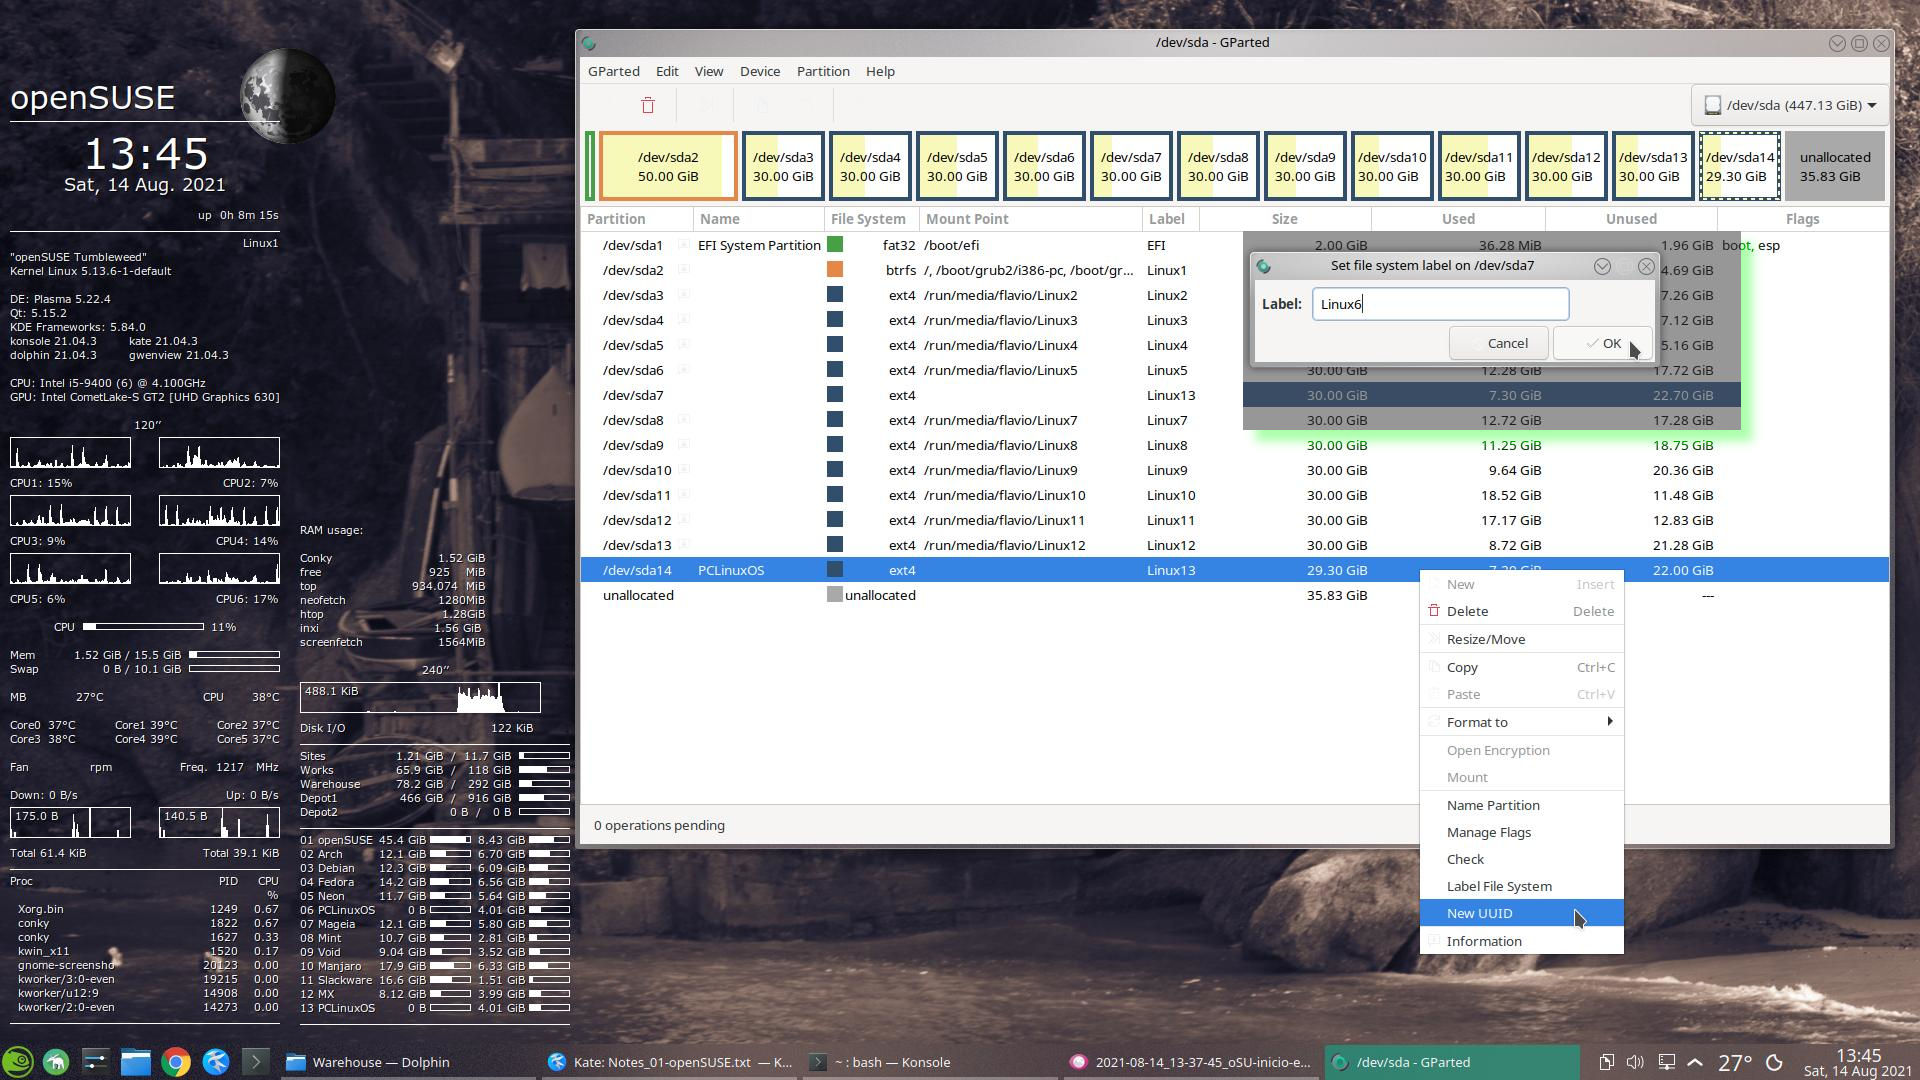The width and height of the screenshot is (1920, 1080).
Task: Choose Information in the context menu
Action: [x=1521, y=941]
